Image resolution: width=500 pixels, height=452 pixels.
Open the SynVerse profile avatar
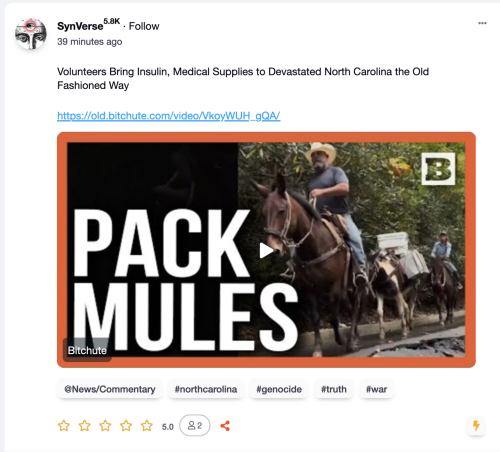[x=31, y=34]
